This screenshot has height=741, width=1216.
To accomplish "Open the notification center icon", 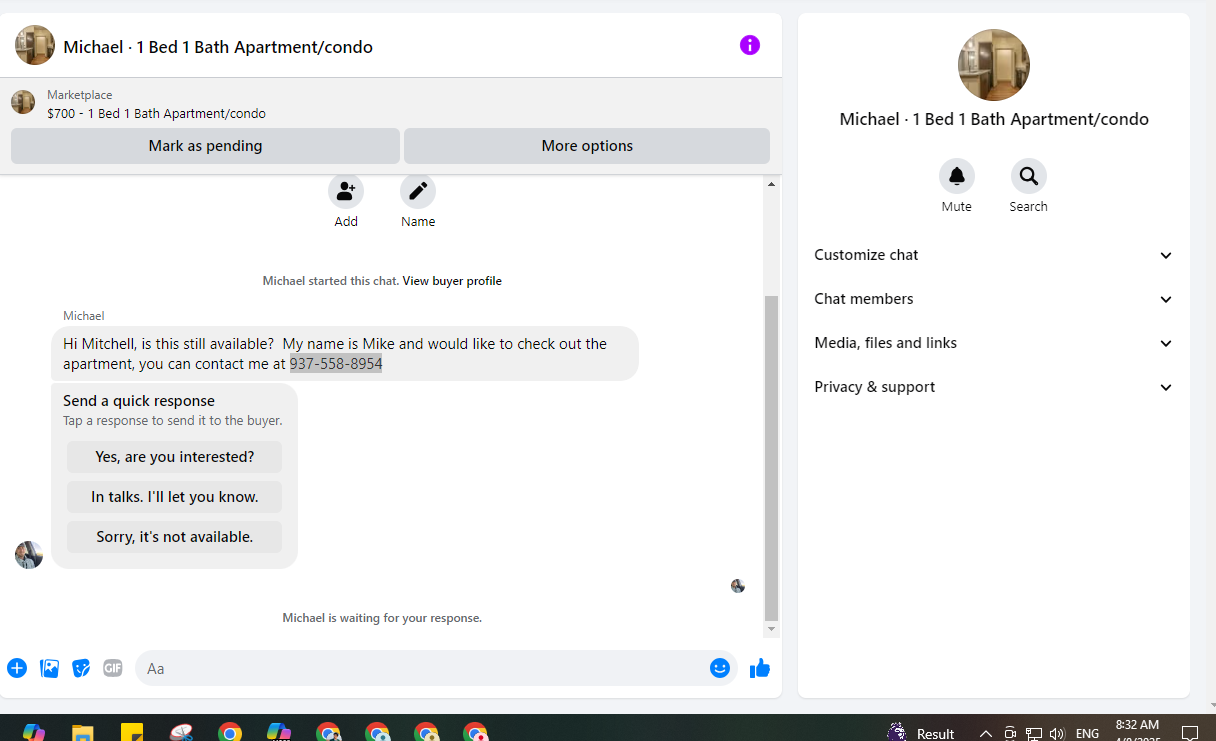I will 1190,733.
